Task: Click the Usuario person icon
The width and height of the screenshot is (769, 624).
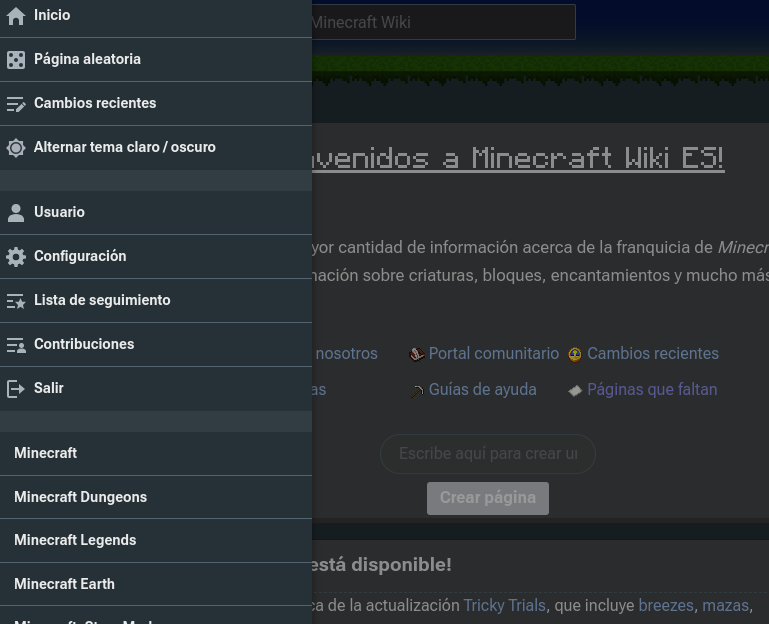Action: (16, 213)
